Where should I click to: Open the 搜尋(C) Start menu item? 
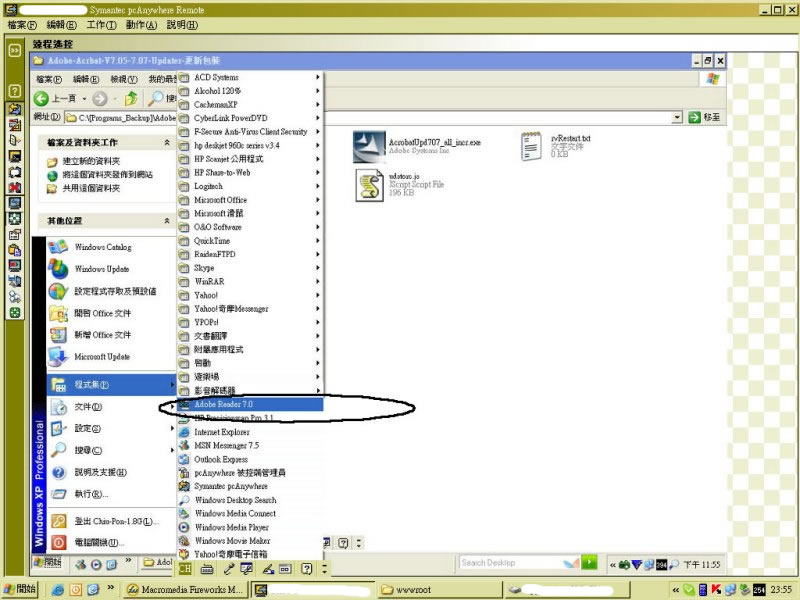tap(112, 451)
